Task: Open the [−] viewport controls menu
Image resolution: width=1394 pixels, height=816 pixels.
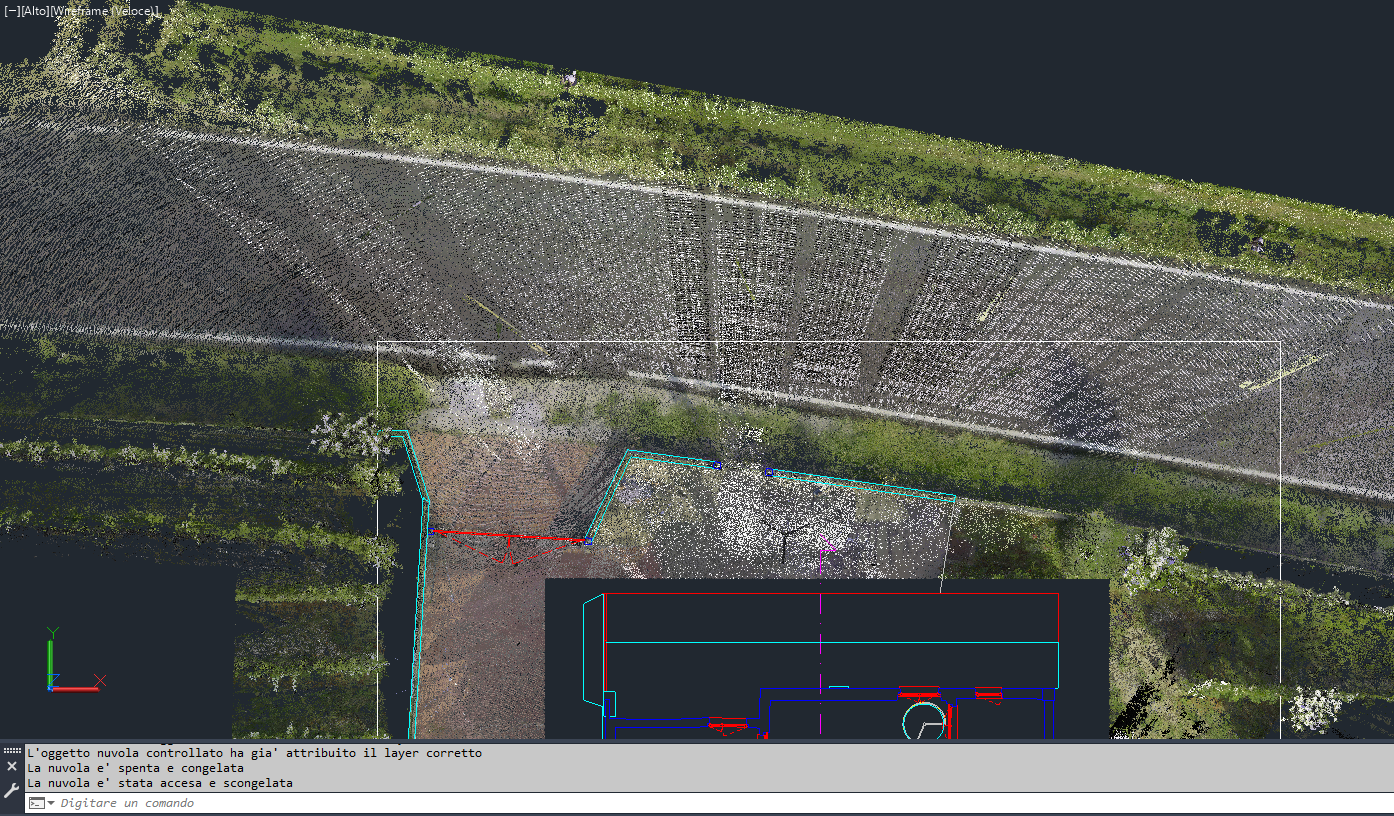Action: pyautogui.click(x=11, y=10)
